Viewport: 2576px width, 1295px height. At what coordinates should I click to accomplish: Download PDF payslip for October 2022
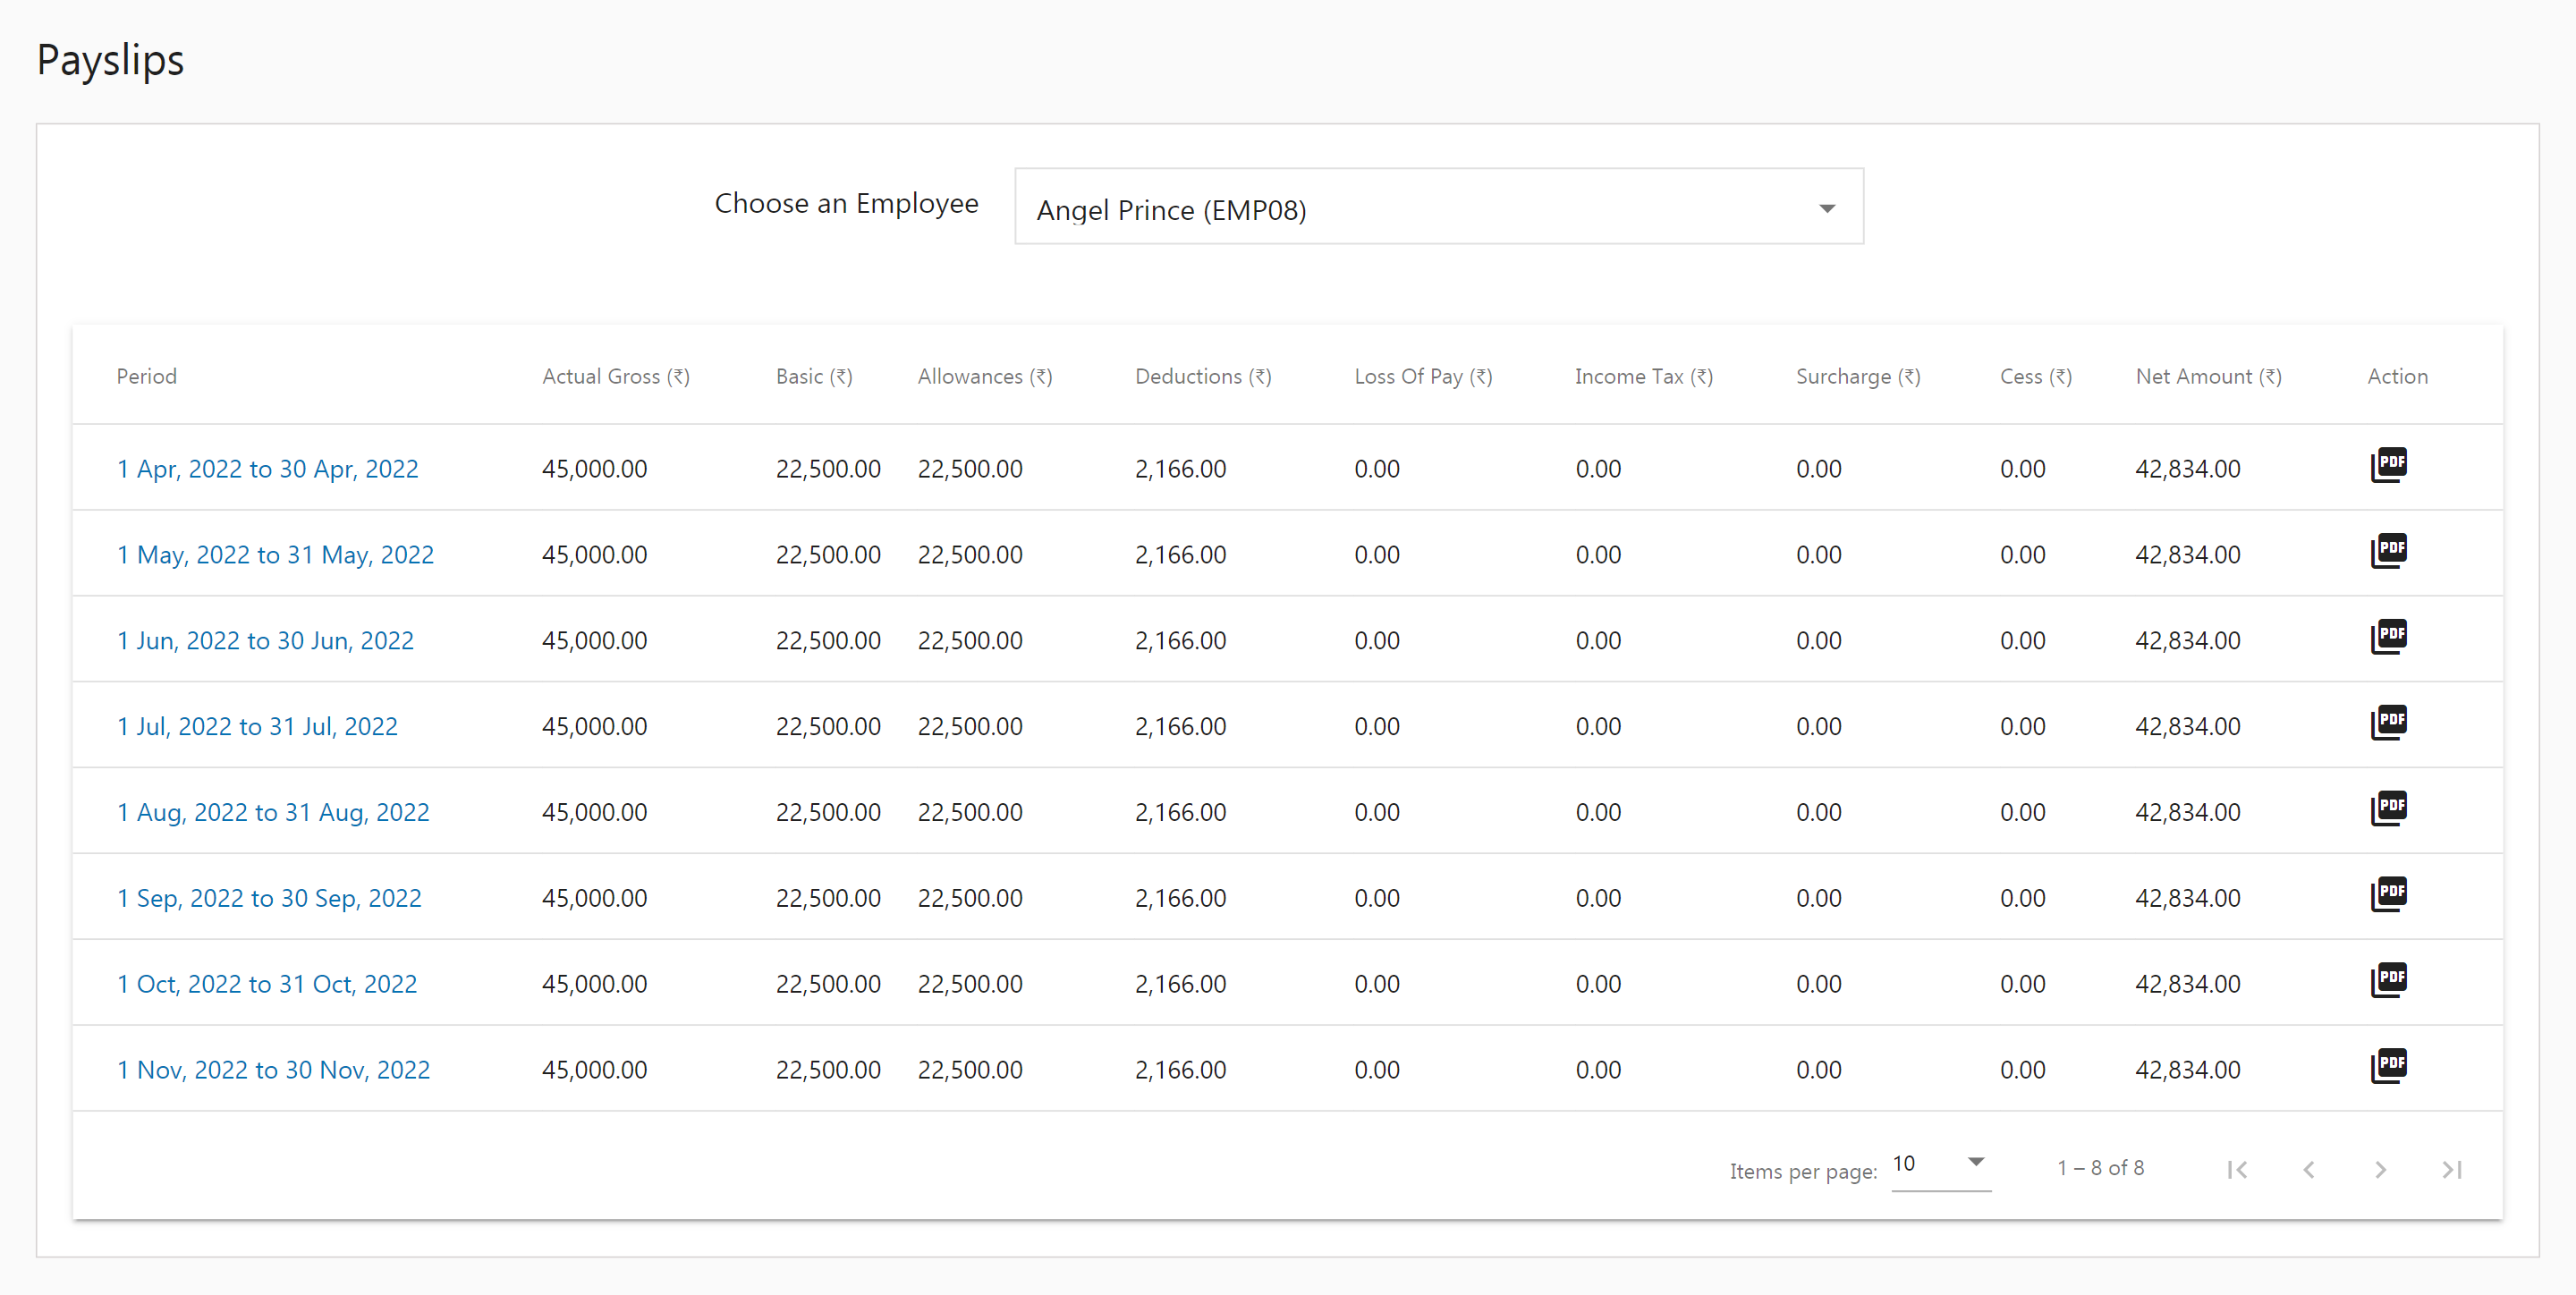tap(2388, 981)
